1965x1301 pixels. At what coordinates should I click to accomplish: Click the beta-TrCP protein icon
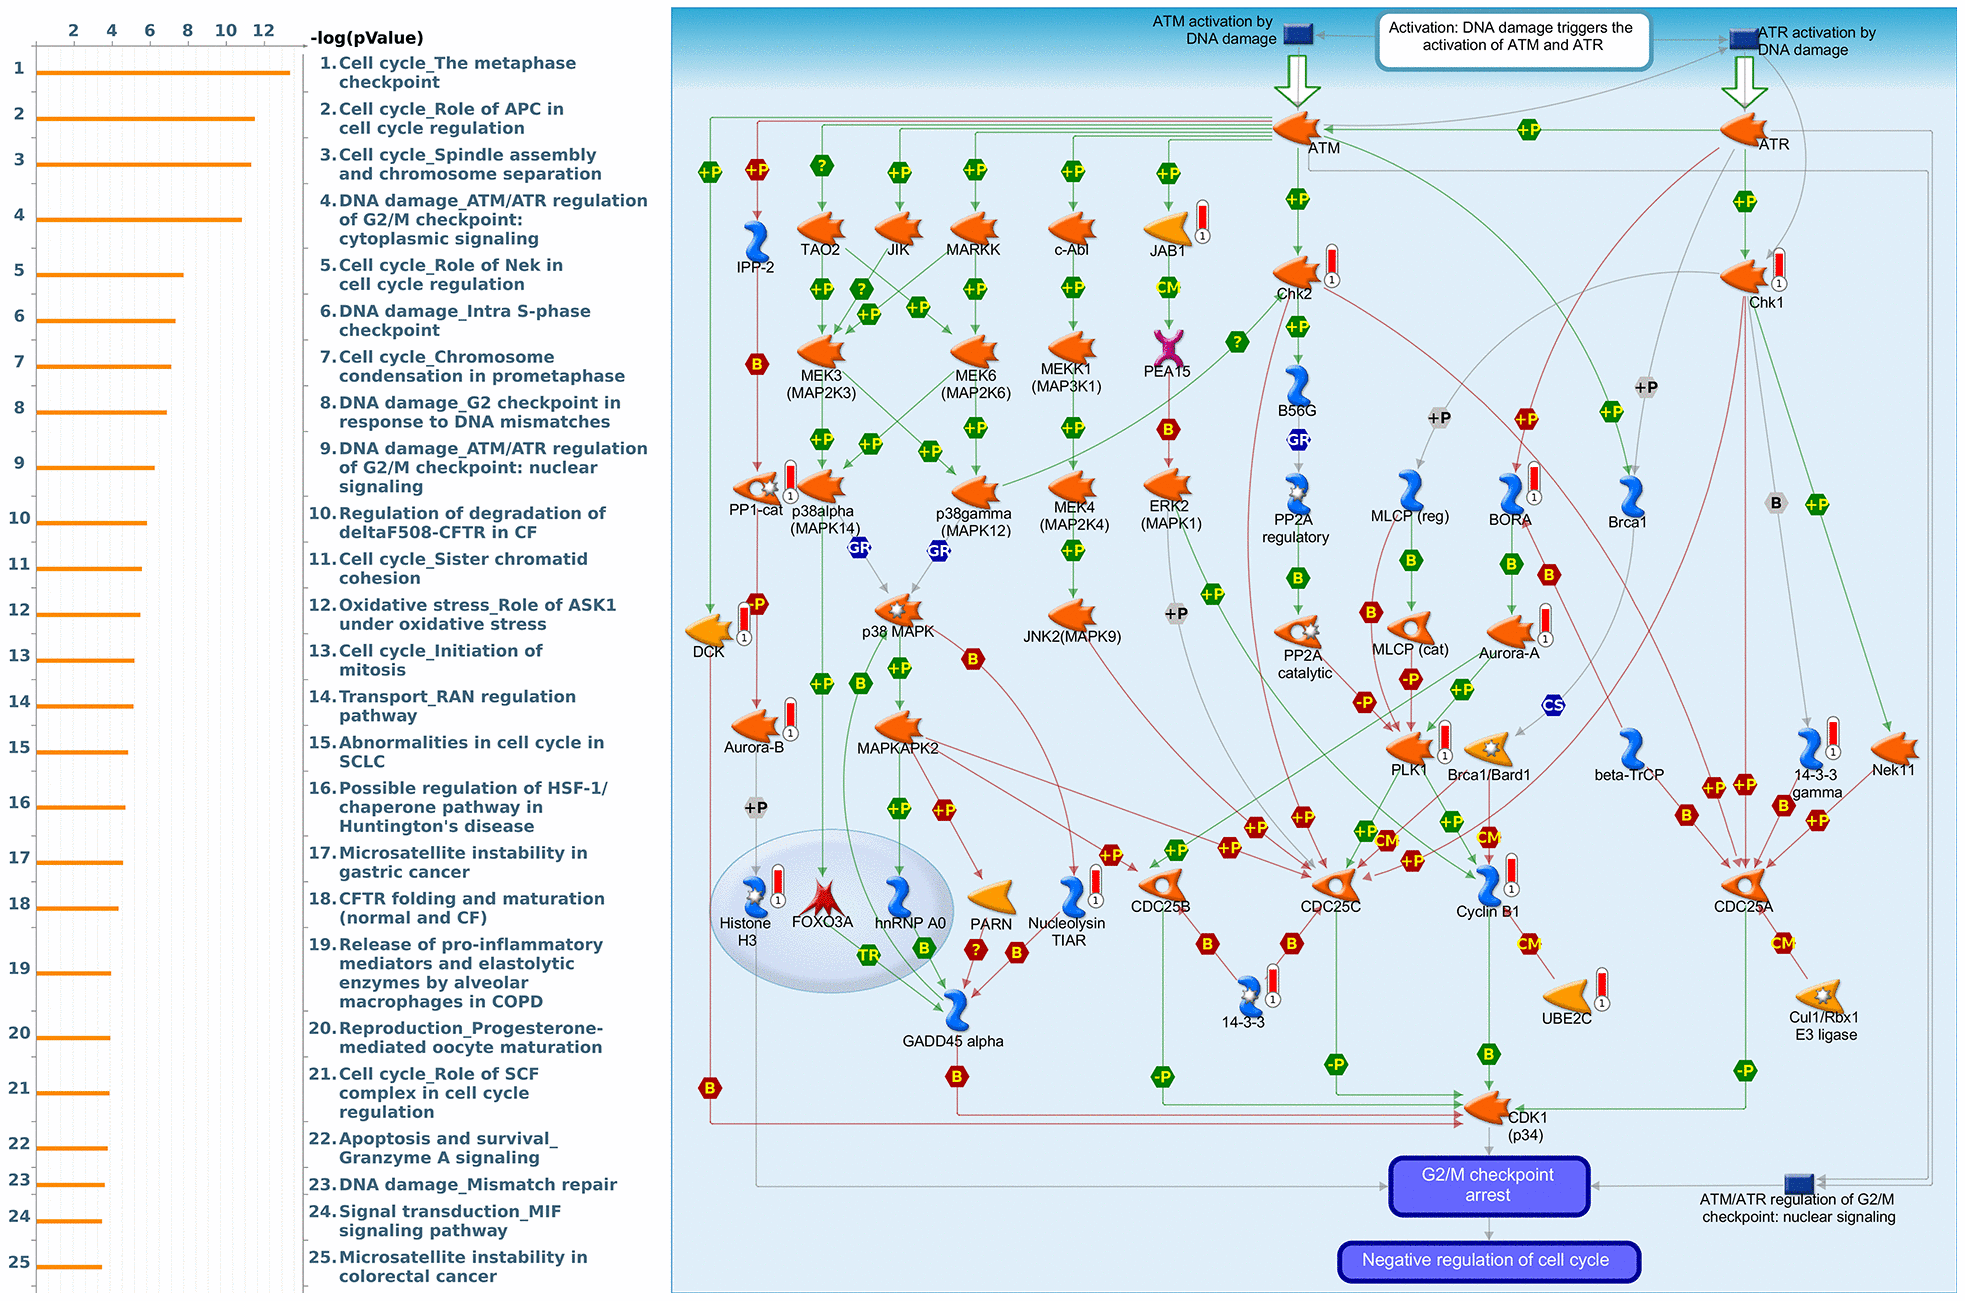click(1631, 748)
